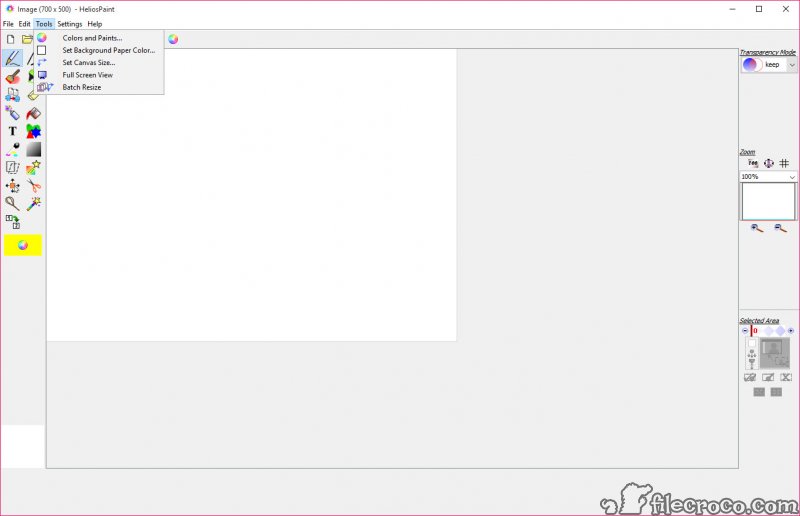The width and height of the screenshot is (800, 516).
Task: Click the first Selected Area action icon
Action: point(750,377)
